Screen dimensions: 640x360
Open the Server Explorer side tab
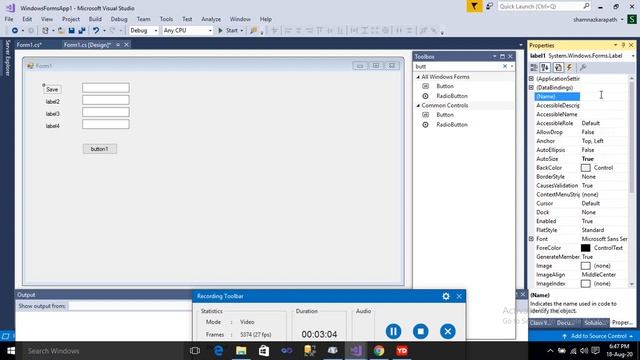click(7, 58)
